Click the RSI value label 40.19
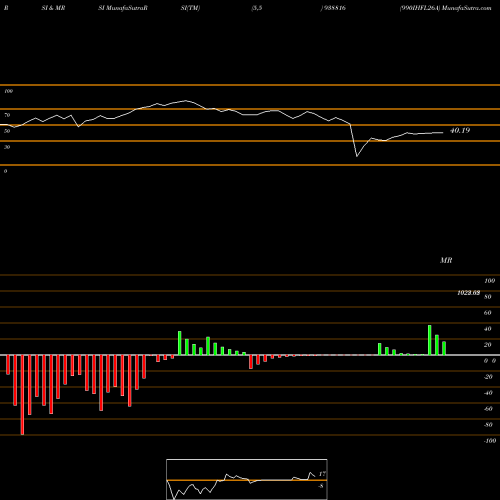 [x=460, y=130]
